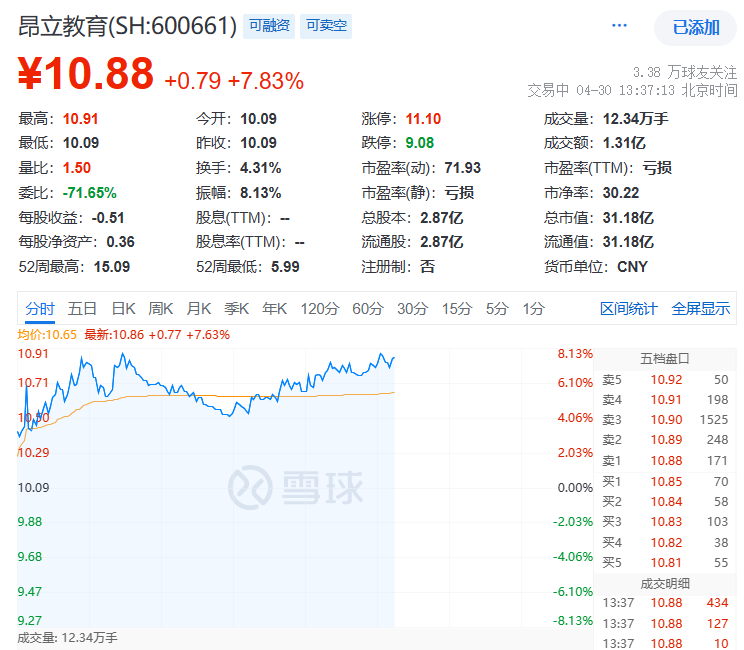
Task: Click the 市盈率(动) value 71.93
Action: click(x=463, y=168)
